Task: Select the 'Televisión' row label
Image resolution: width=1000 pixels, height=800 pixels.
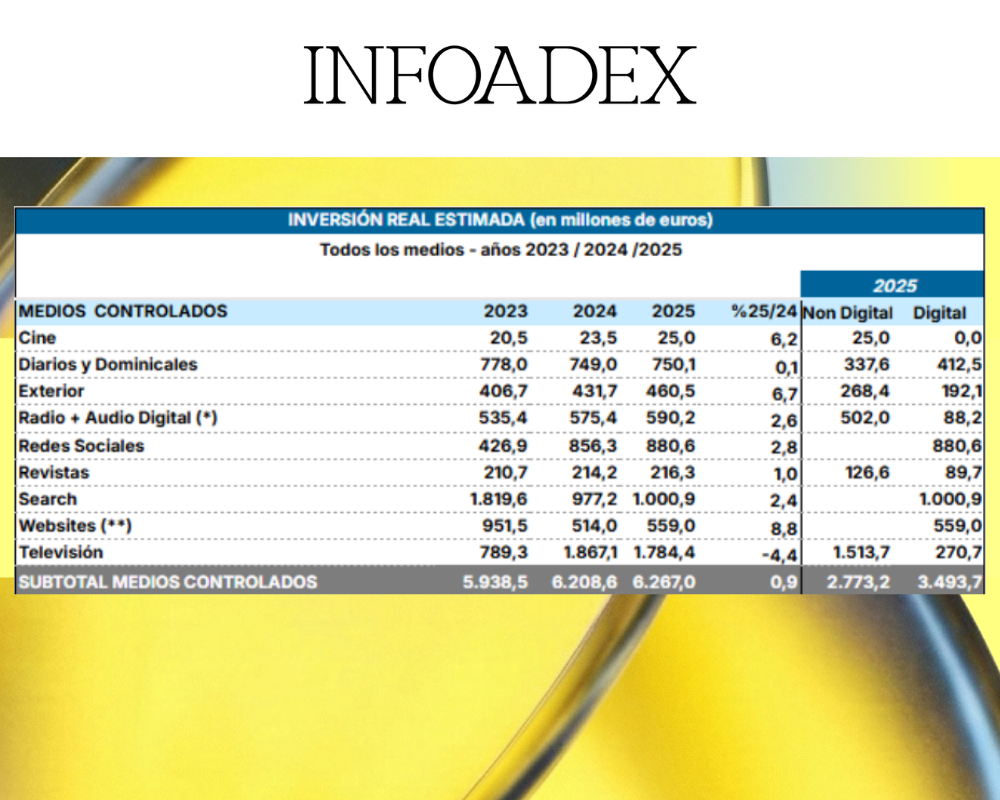Action: (61, 552)
